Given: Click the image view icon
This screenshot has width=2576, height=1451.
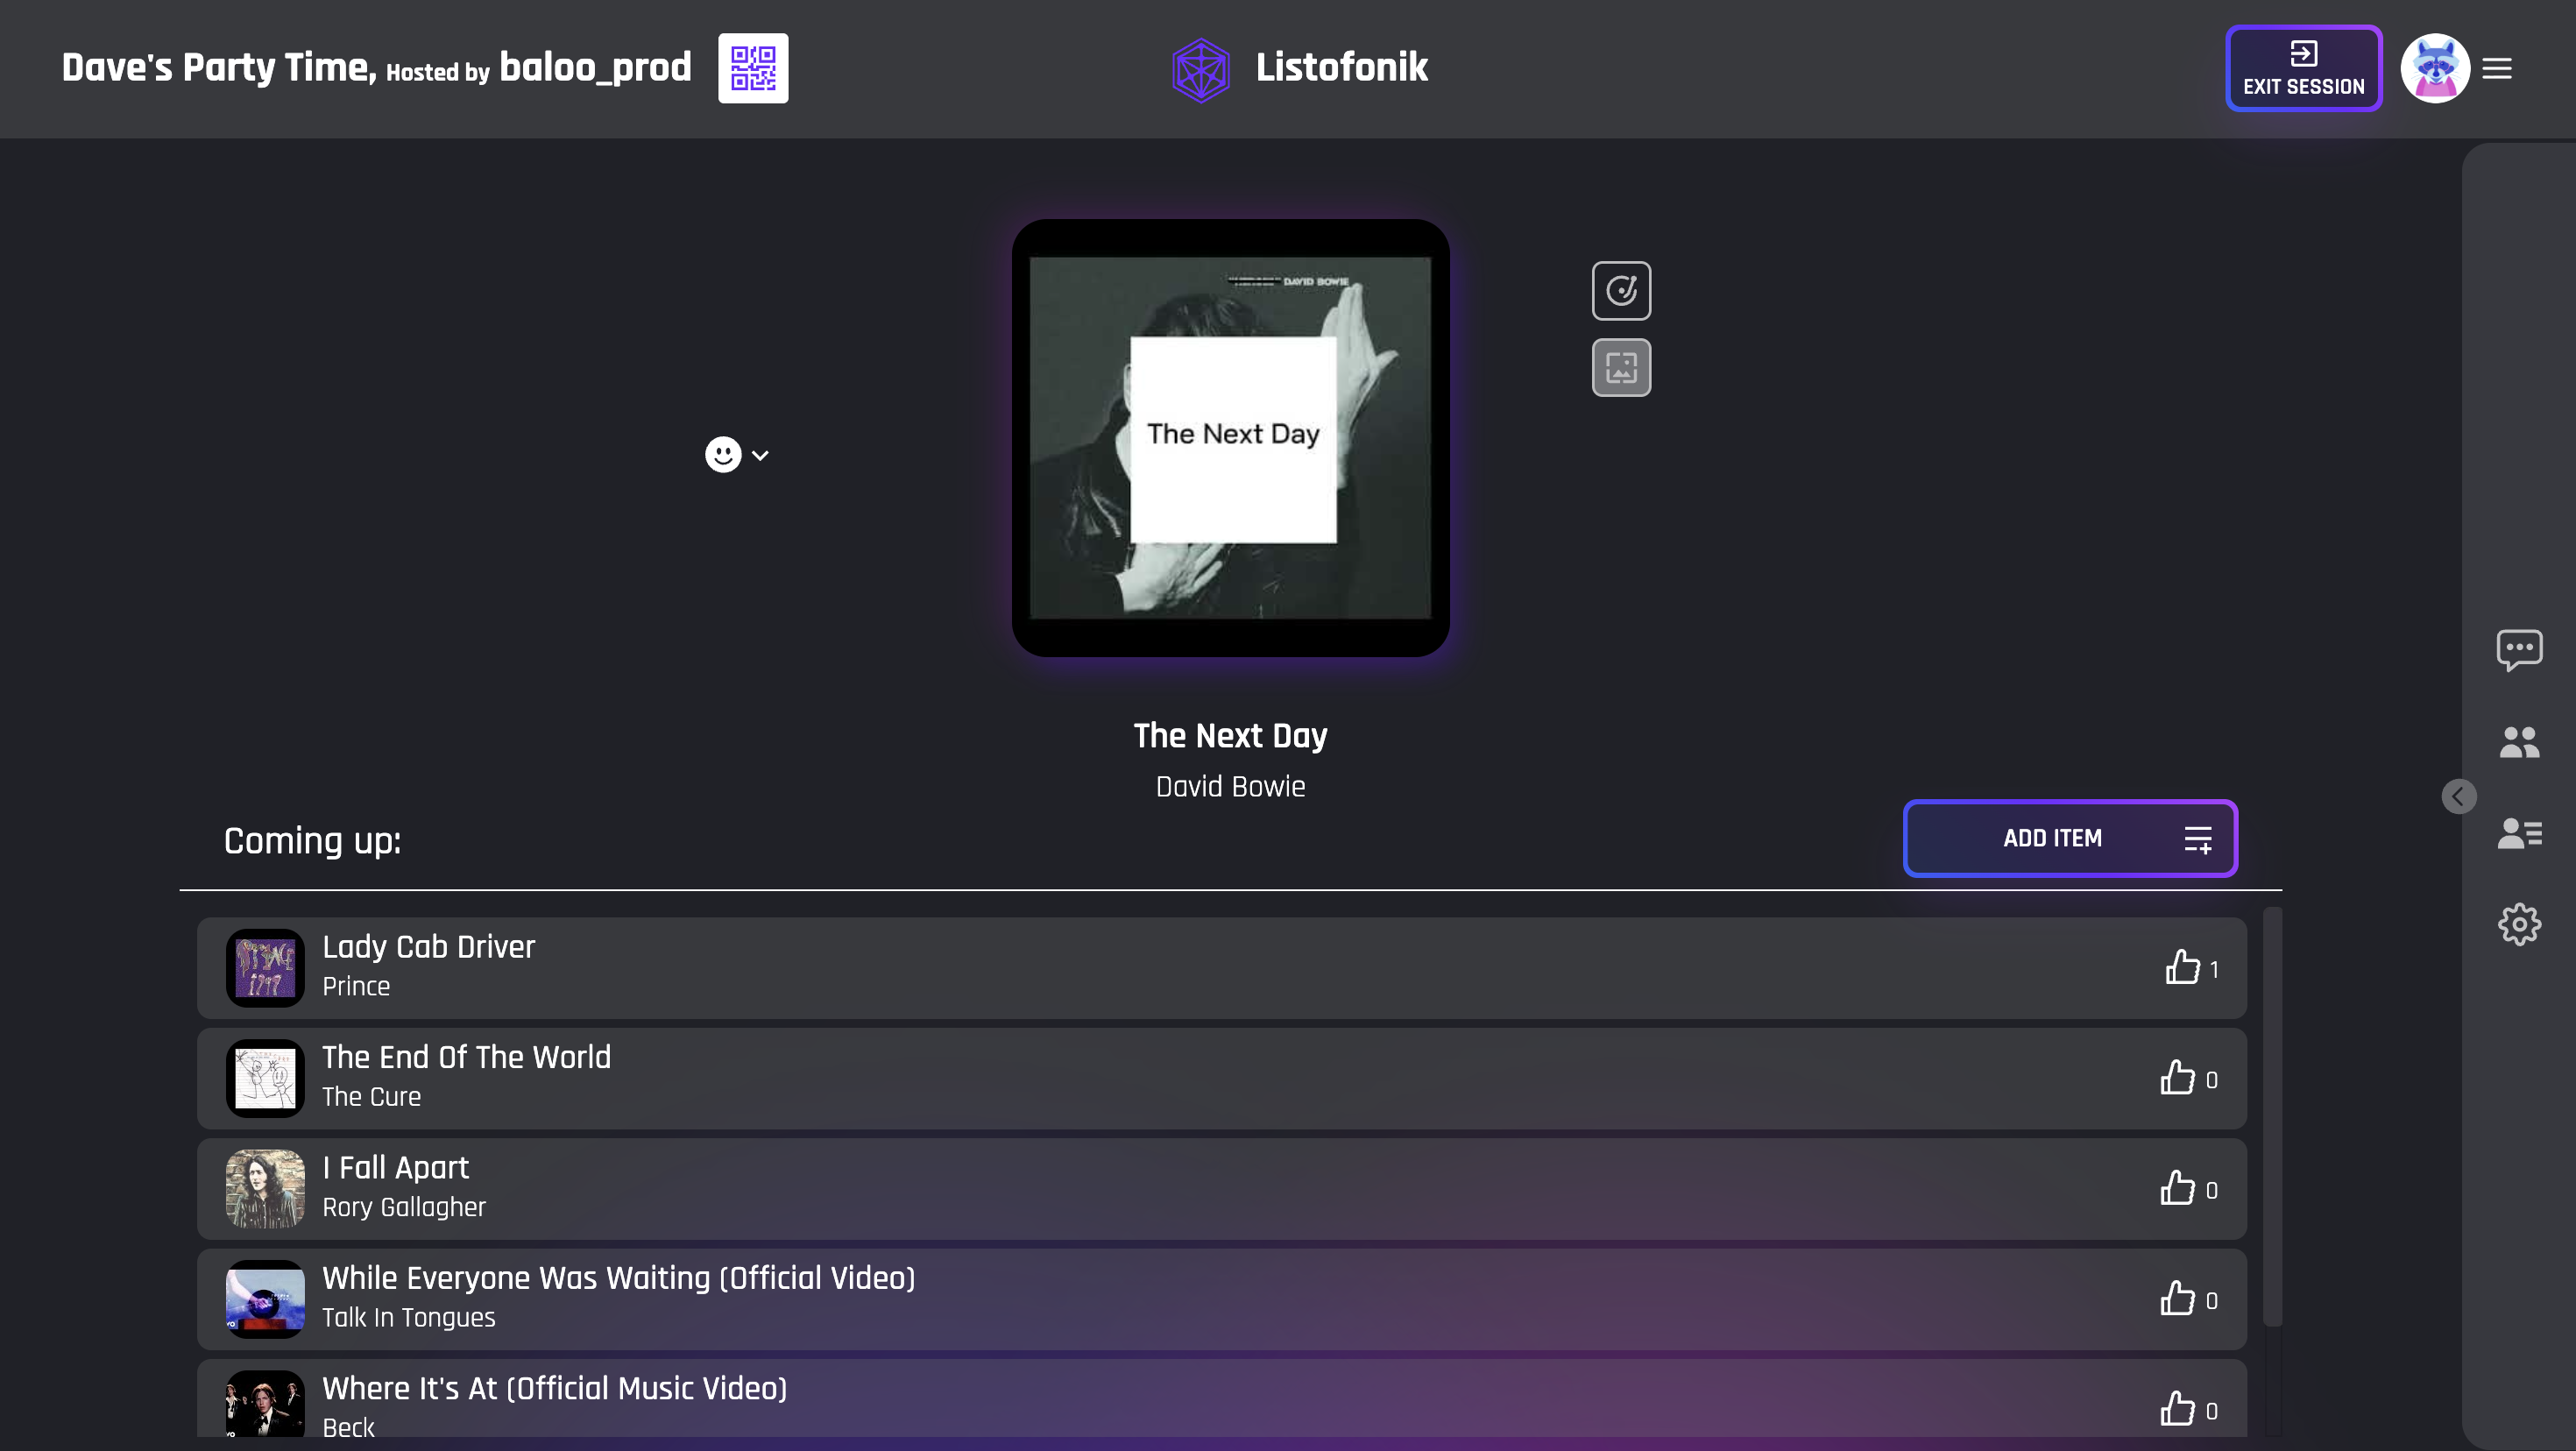Looking at the screenshot, I should point(1621,368).
